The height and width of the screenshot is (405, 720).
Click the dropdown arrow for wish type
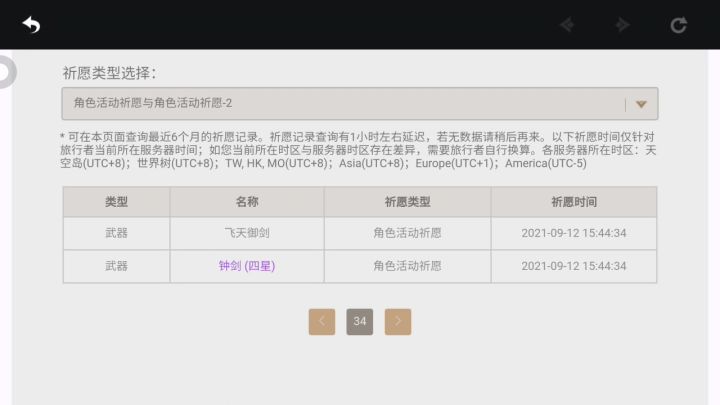point(641,104)
